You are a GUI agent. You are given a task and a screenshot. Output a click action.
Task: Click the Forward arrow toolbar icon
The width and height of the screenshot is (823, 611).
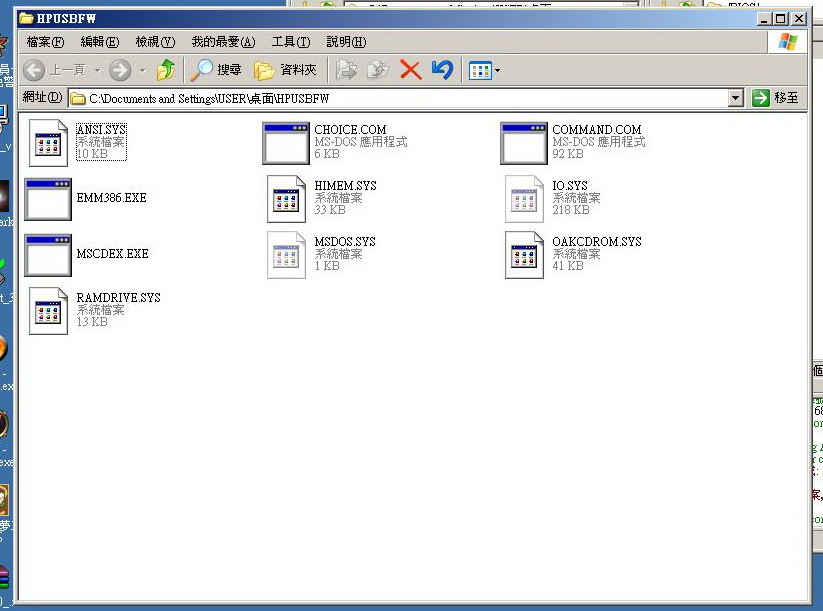120,70
